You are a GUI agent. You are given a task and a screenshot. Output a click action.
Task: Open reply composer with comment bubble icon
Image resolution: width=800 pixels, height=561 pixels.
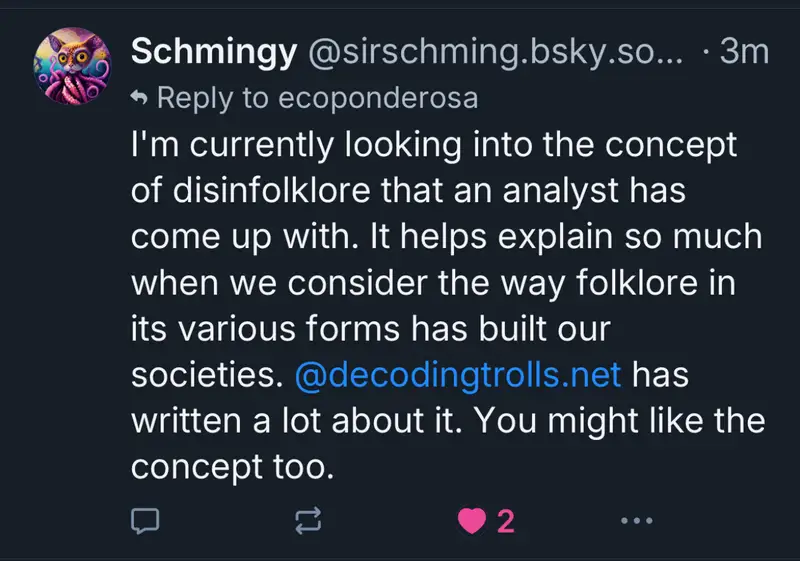click(x=146, y=521)
